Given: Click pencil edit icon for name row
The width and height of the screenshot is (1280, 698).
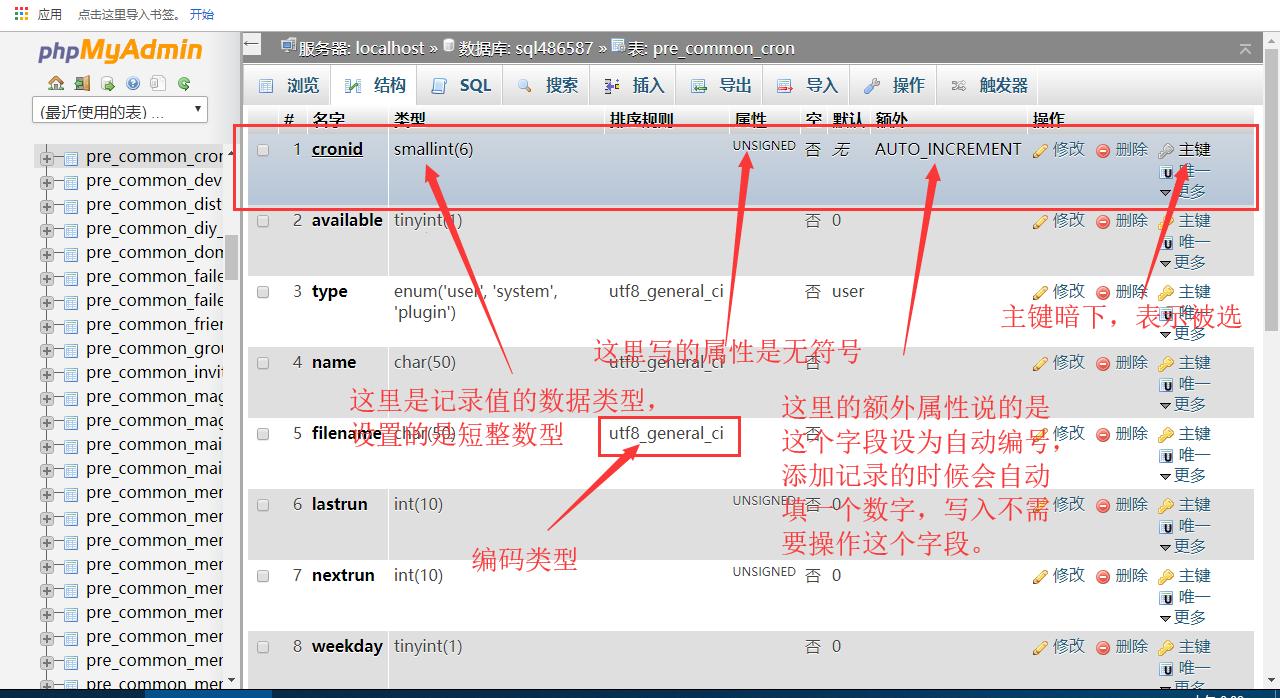Looking at the screenshot, I should [x=1040, y=363].
